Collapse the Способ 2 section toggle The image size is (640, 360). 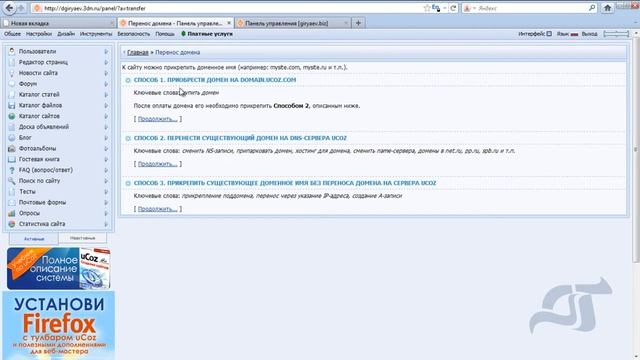(x=128, y=138)
